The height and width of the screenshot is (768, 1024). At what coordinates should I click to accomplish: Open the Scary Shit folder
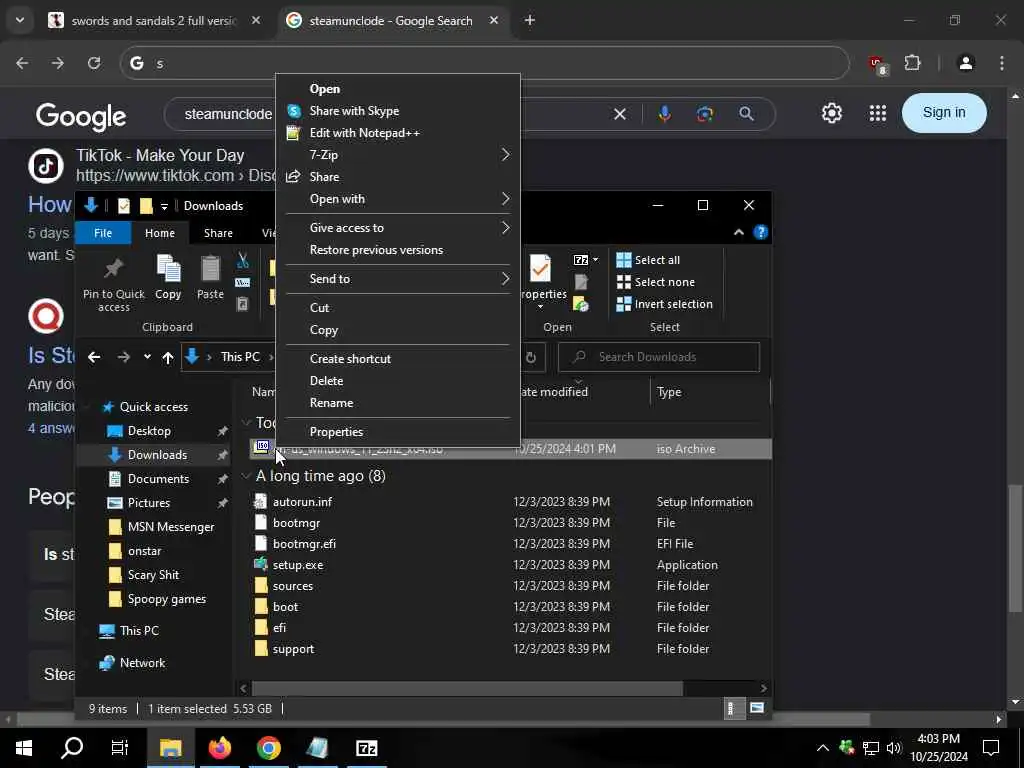[153, 575]
